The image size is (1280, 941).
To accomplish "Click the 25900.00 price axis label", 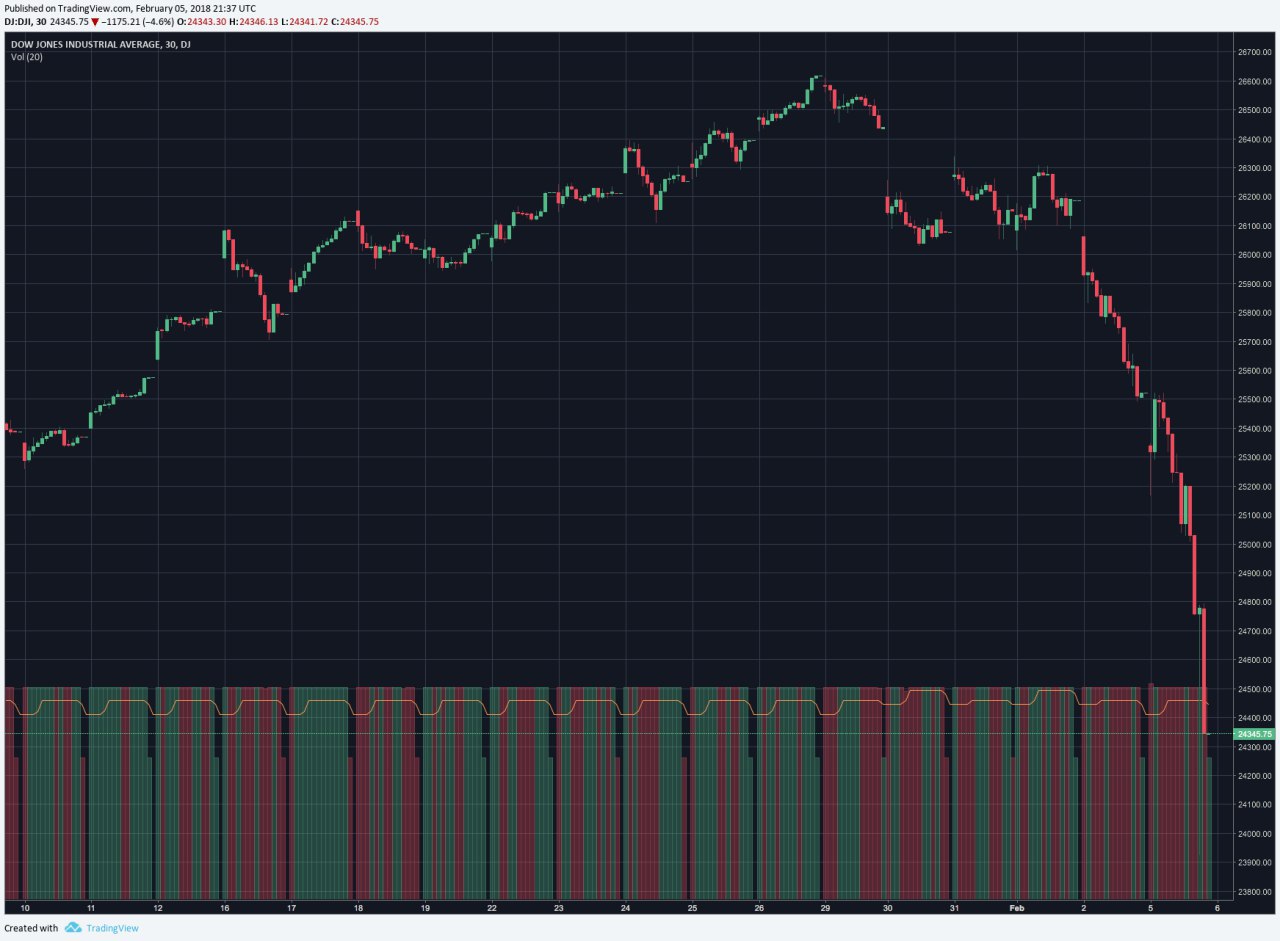I will (1255, 284).
